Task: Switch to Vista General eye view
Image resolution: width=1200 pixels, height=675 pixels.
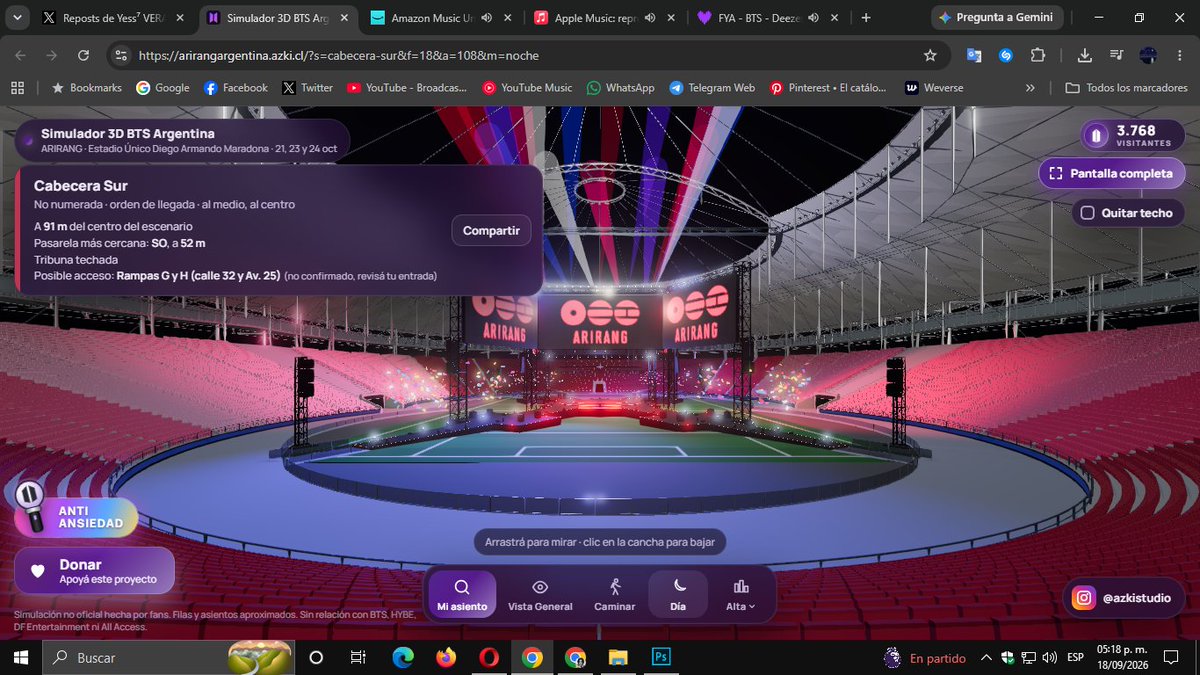Action: tap(540, 595)
